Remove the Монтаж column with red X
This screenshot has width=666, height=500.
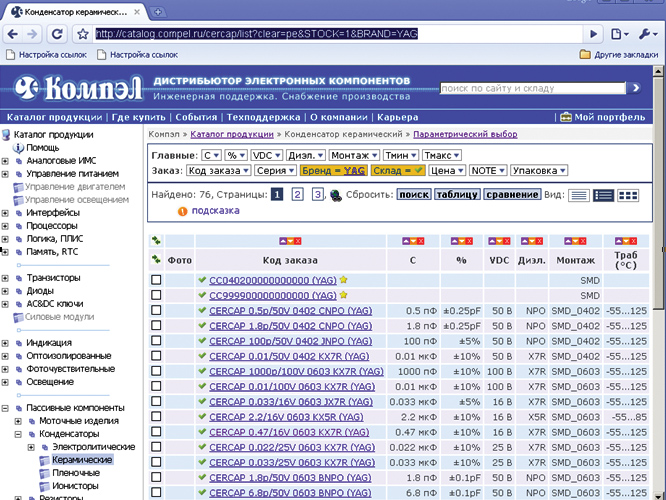click(582, 241)
